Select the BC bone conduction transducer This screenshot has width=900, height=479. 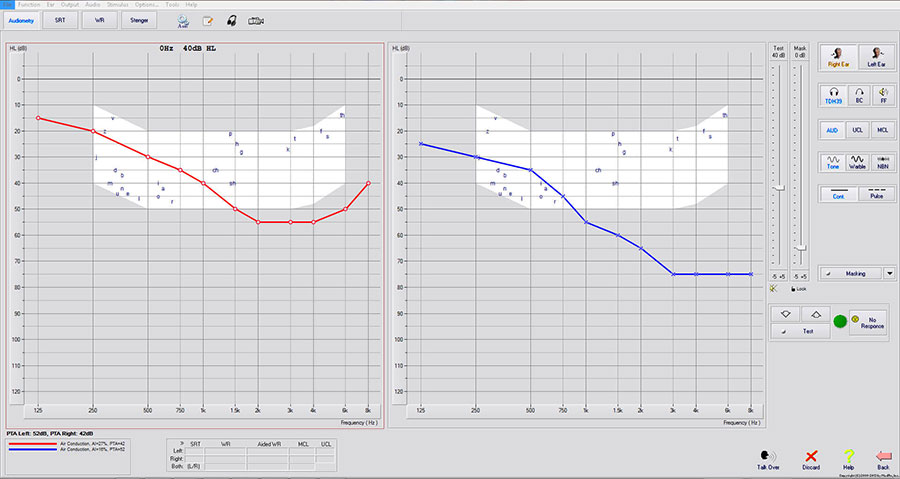(857, 95)
